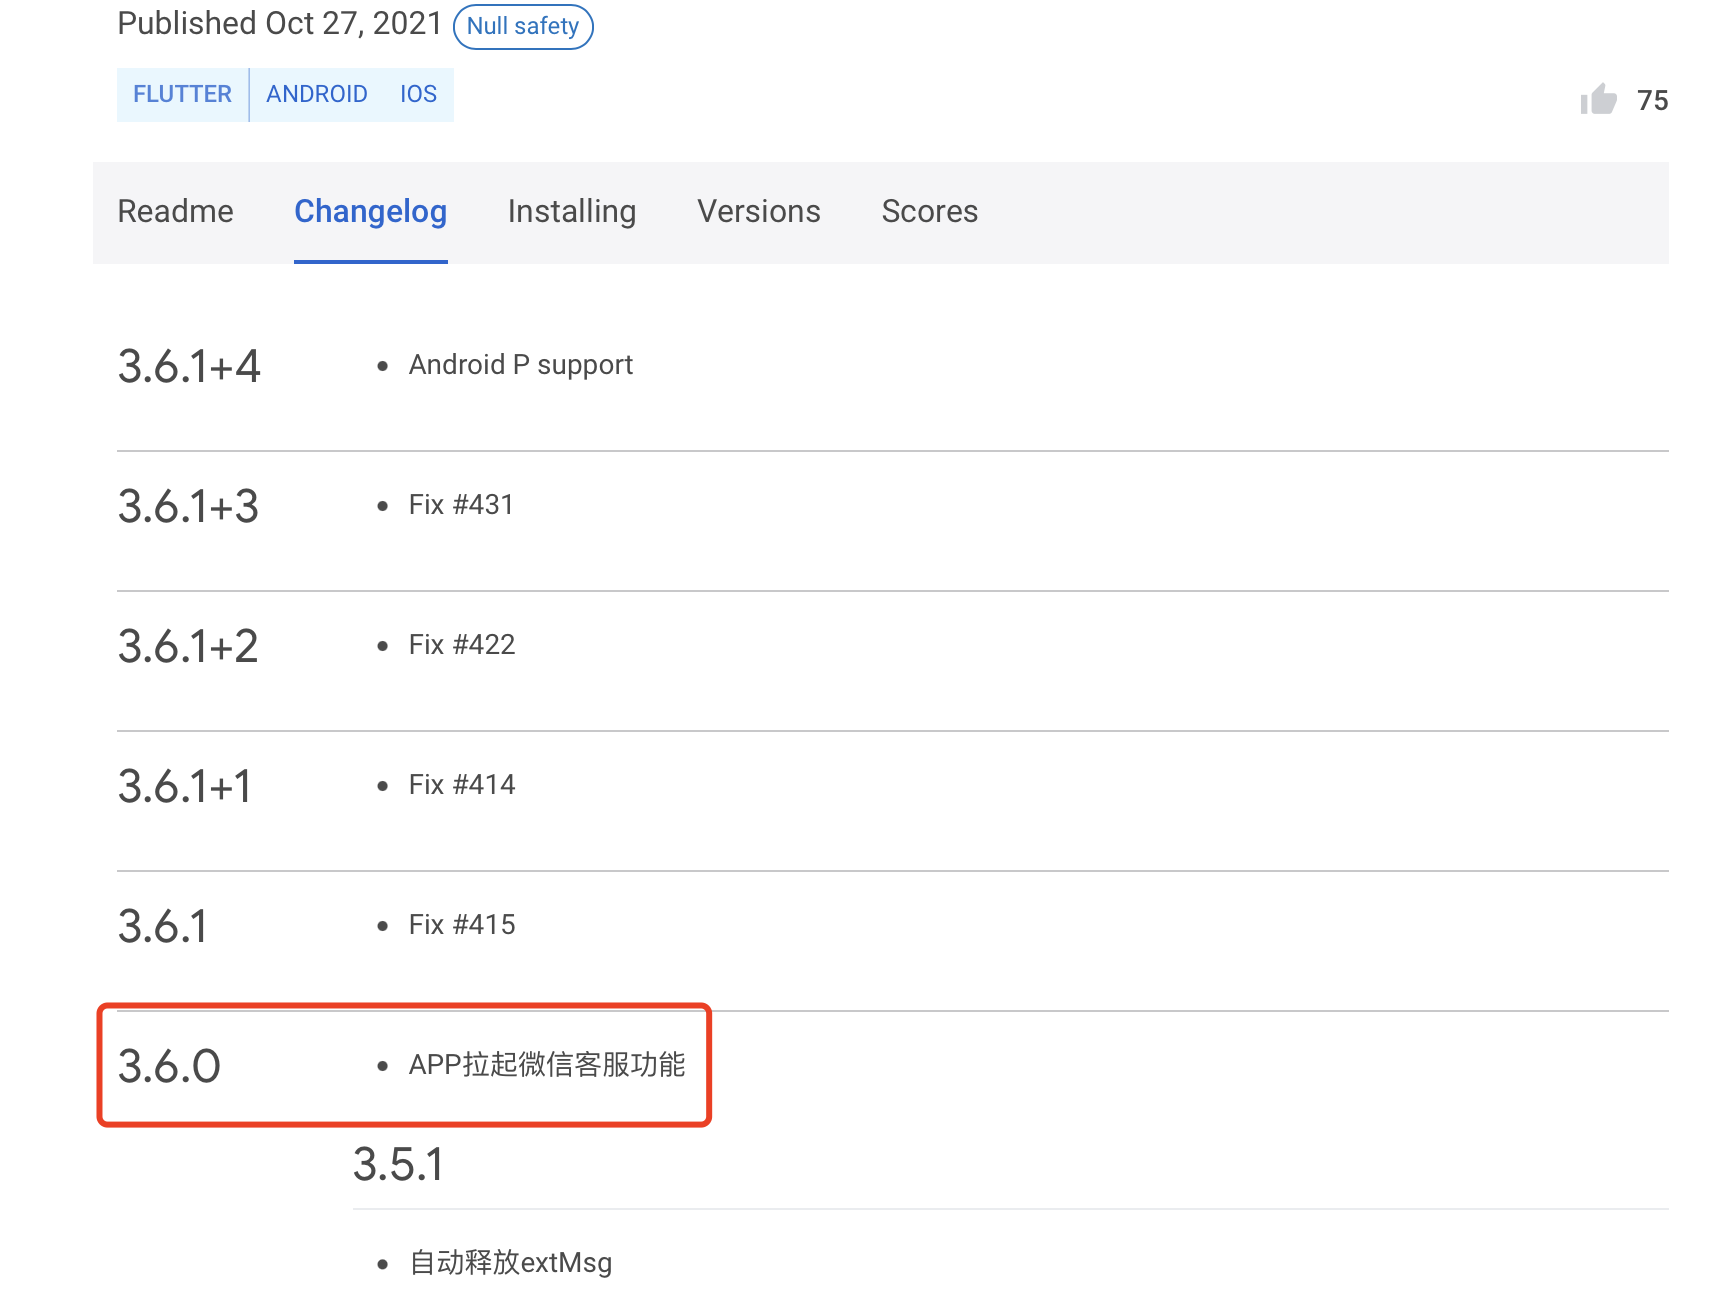View the Scores tab
The height and width of the screenshot is (1300, 1726).
[x=930, y=211]
